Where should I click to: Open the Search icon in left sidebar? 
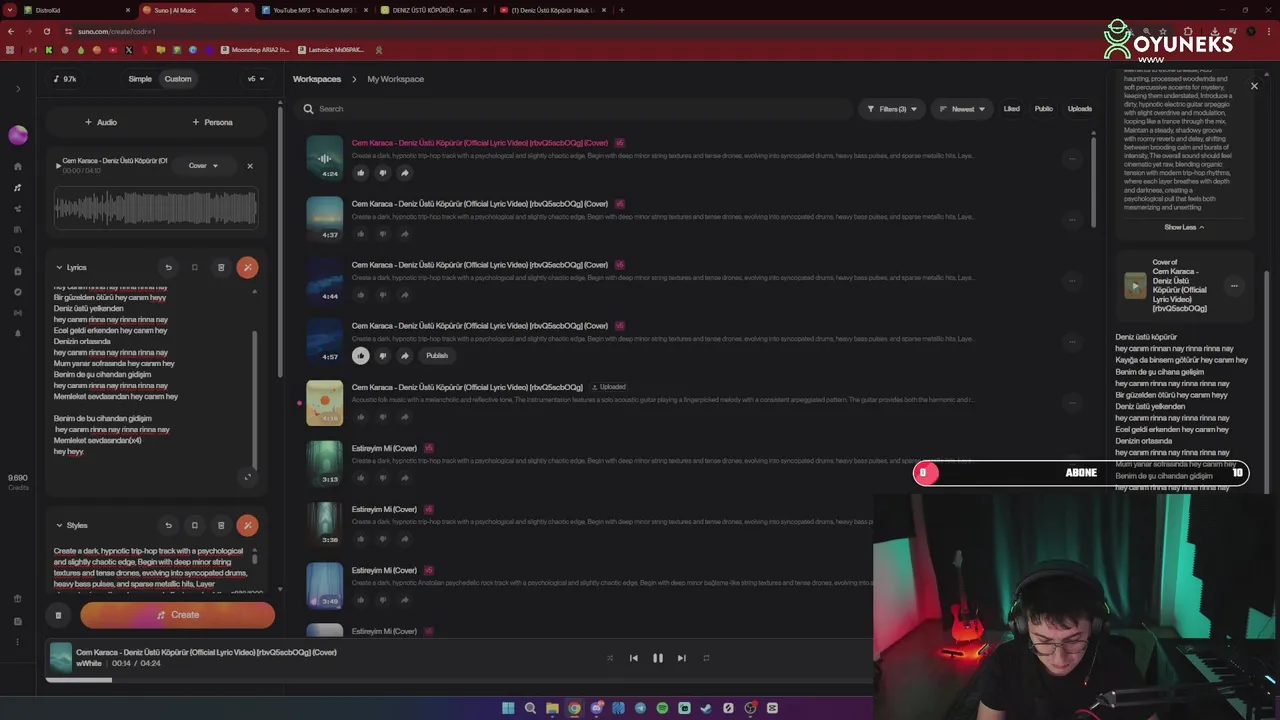[x=18, y=250]
